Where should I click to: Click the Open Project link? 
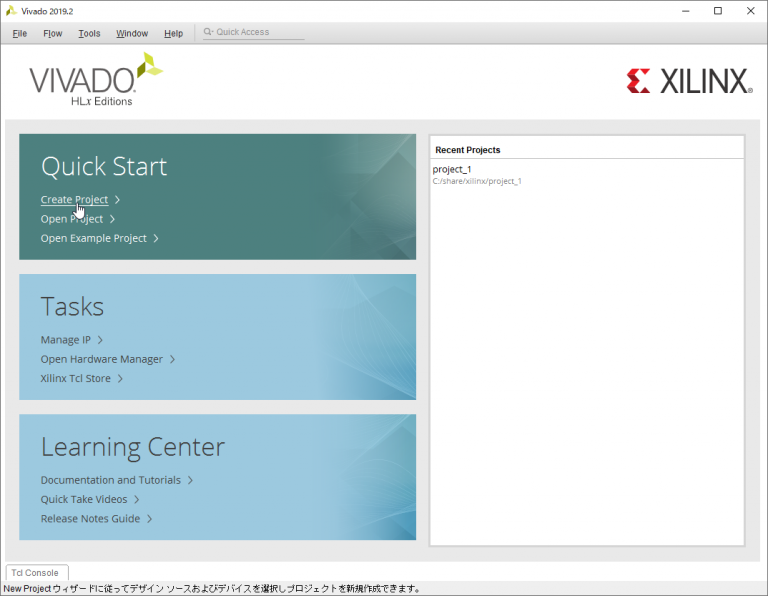coord(71,219)
